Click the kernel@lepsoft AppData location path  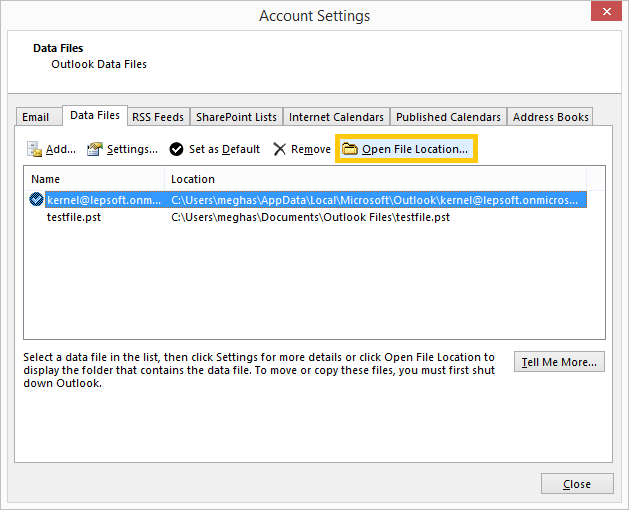click(x=374, y=200)
